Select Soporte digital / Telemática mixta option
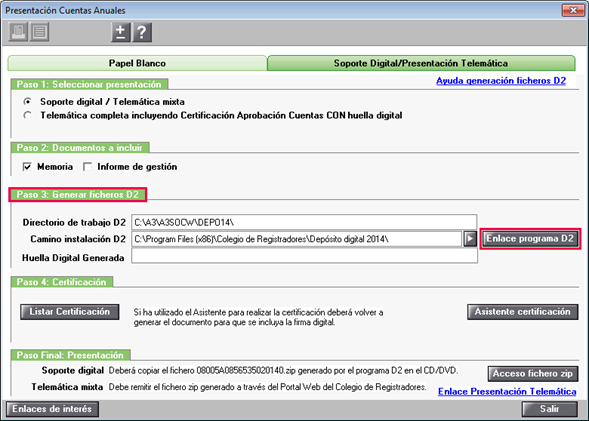589x421 pixels. (x=27, y=102)
